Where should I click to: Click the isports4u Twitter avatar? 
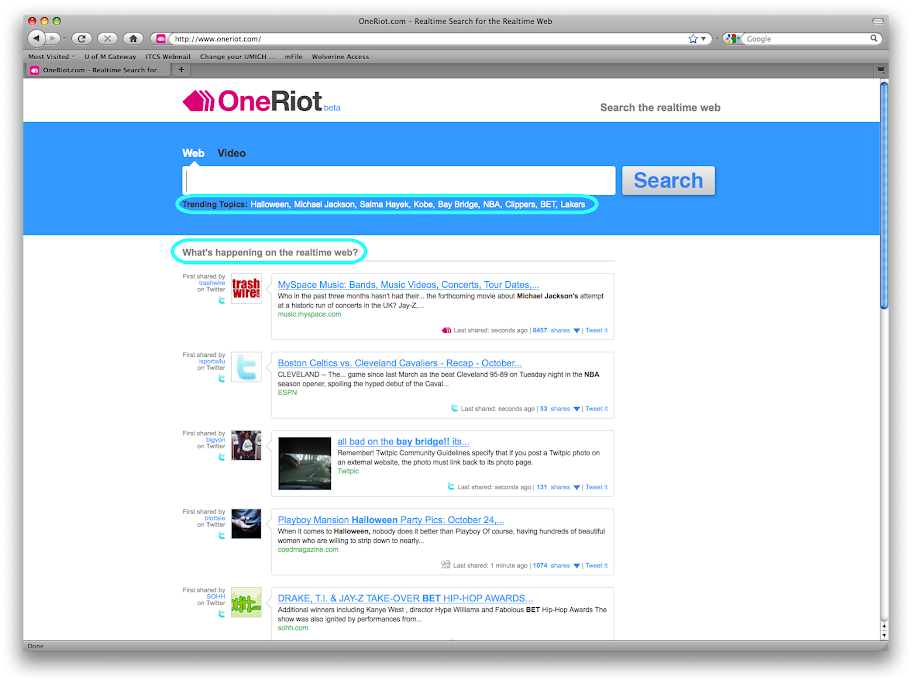click(246, 367)
